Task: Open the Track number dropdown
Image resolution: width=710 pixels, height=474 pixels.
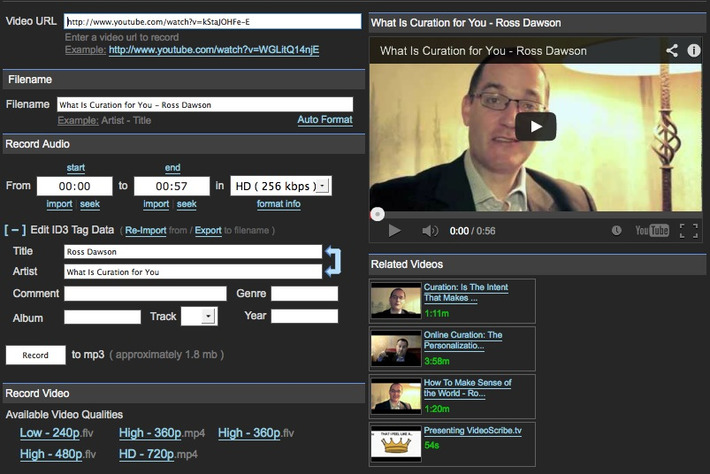Action: coord(199,316)
